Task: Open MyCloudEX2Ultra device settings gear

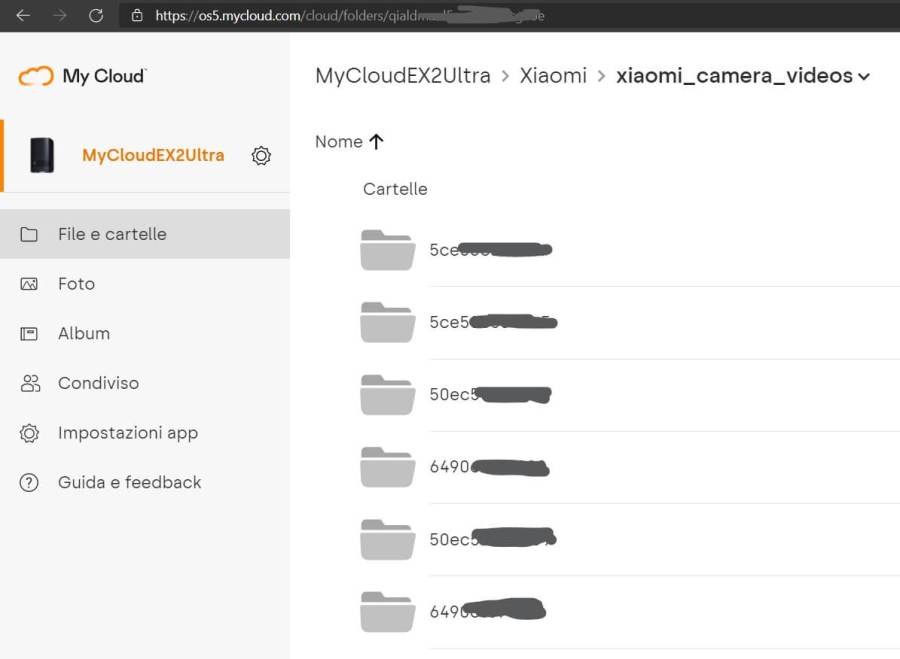Action: [x=261, y=156]
